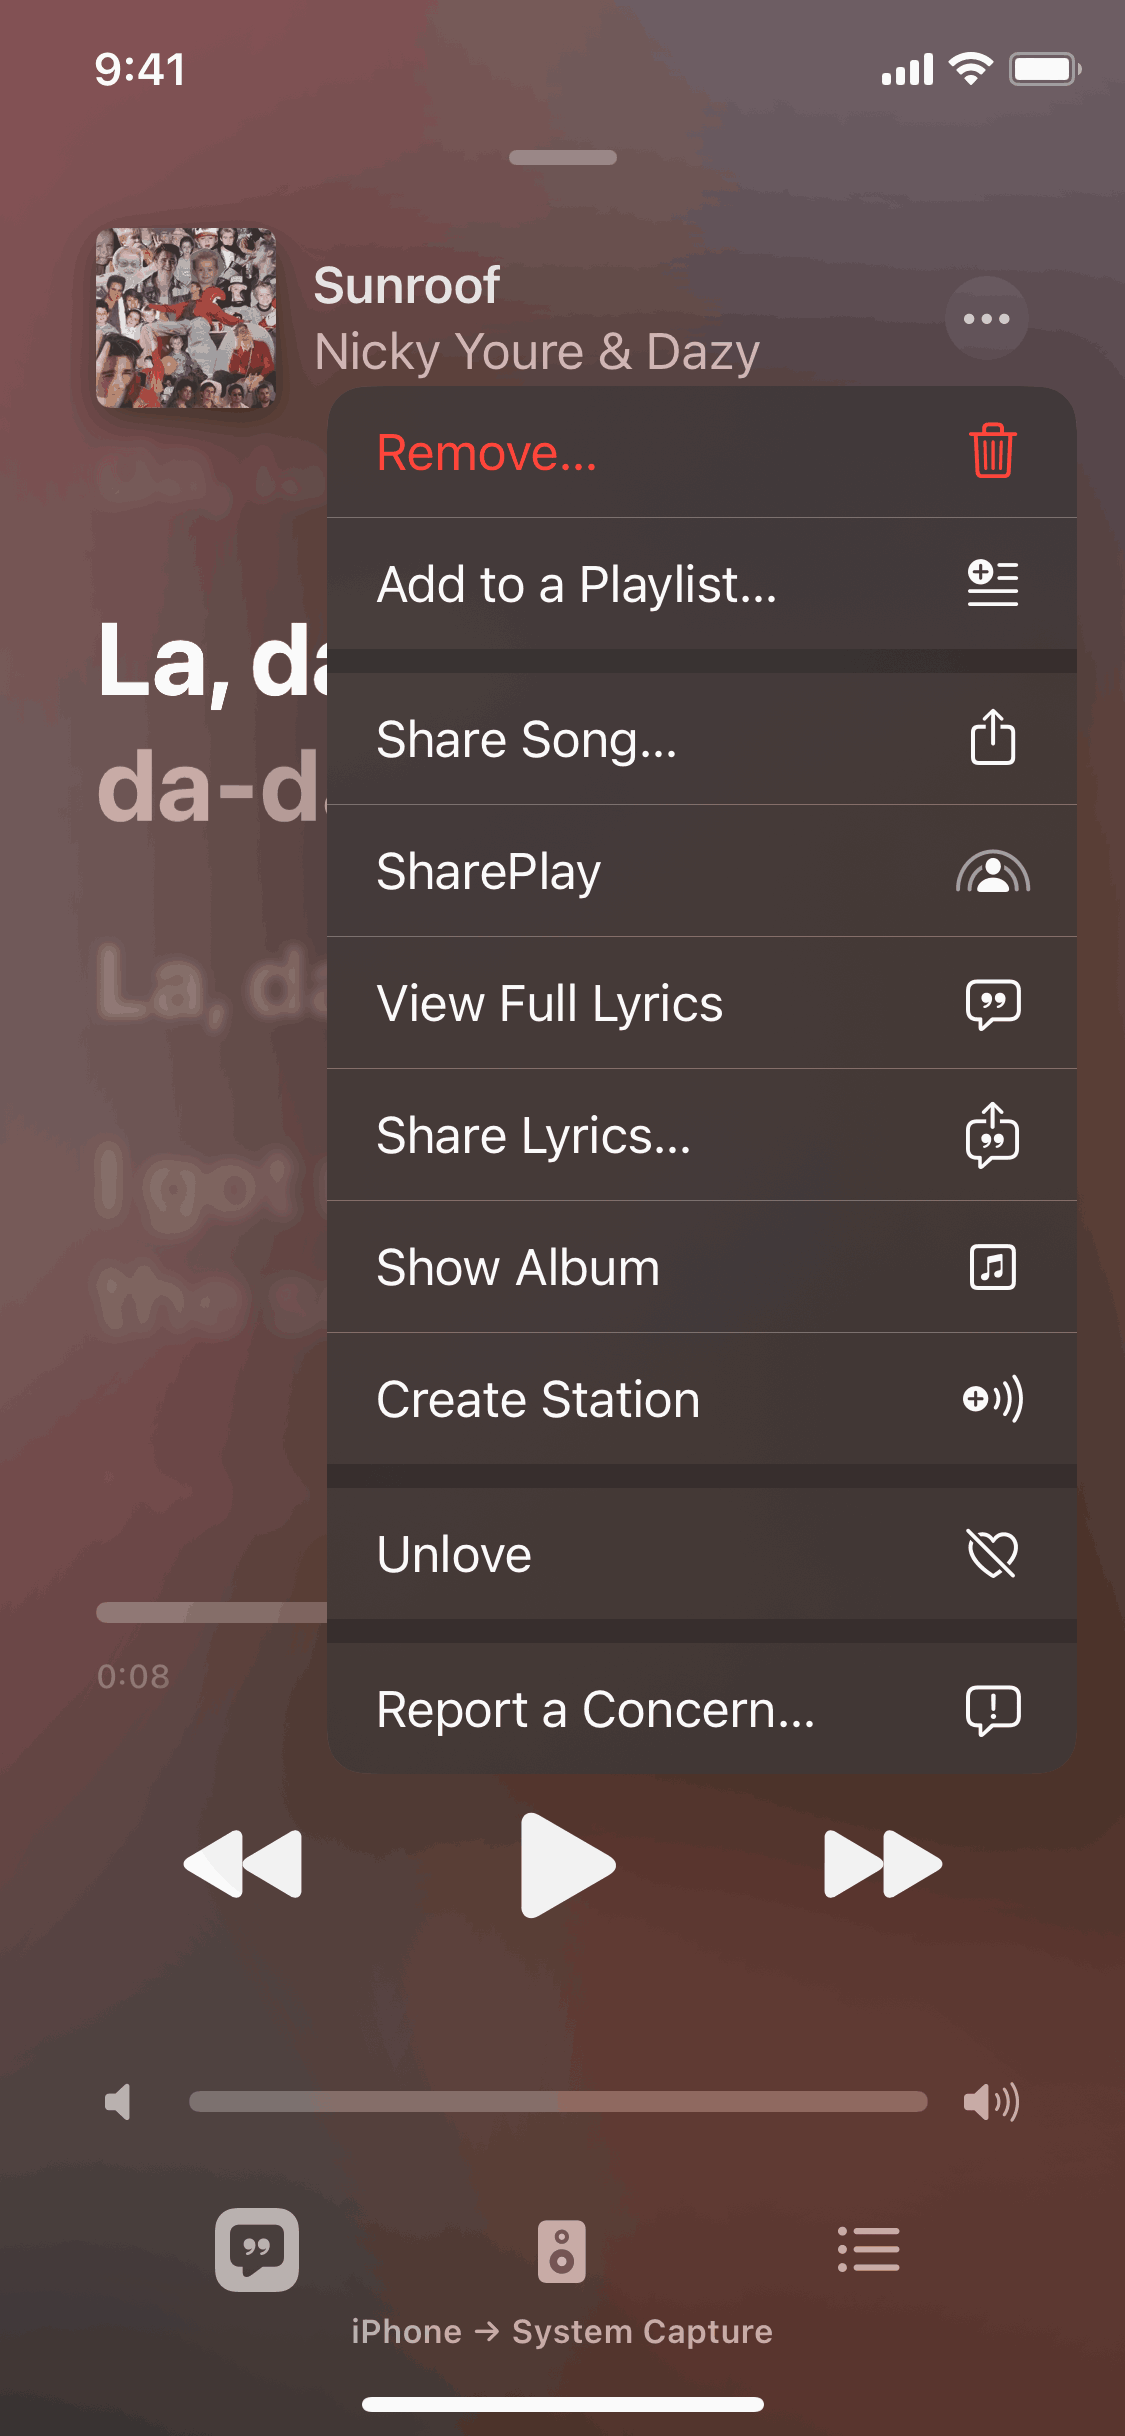Open the Up Next queue list

click(x=868, y=2250)
